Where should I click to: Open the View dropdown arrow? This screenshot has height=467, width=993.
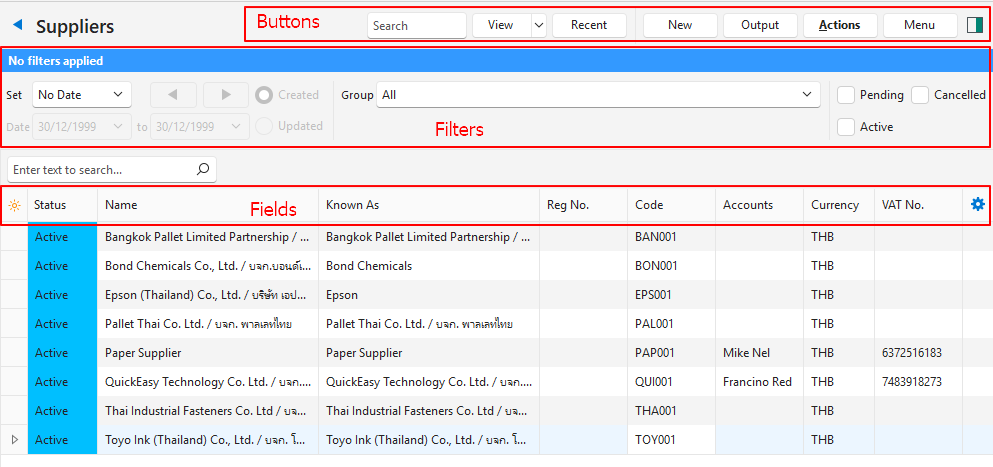(538, 25)
